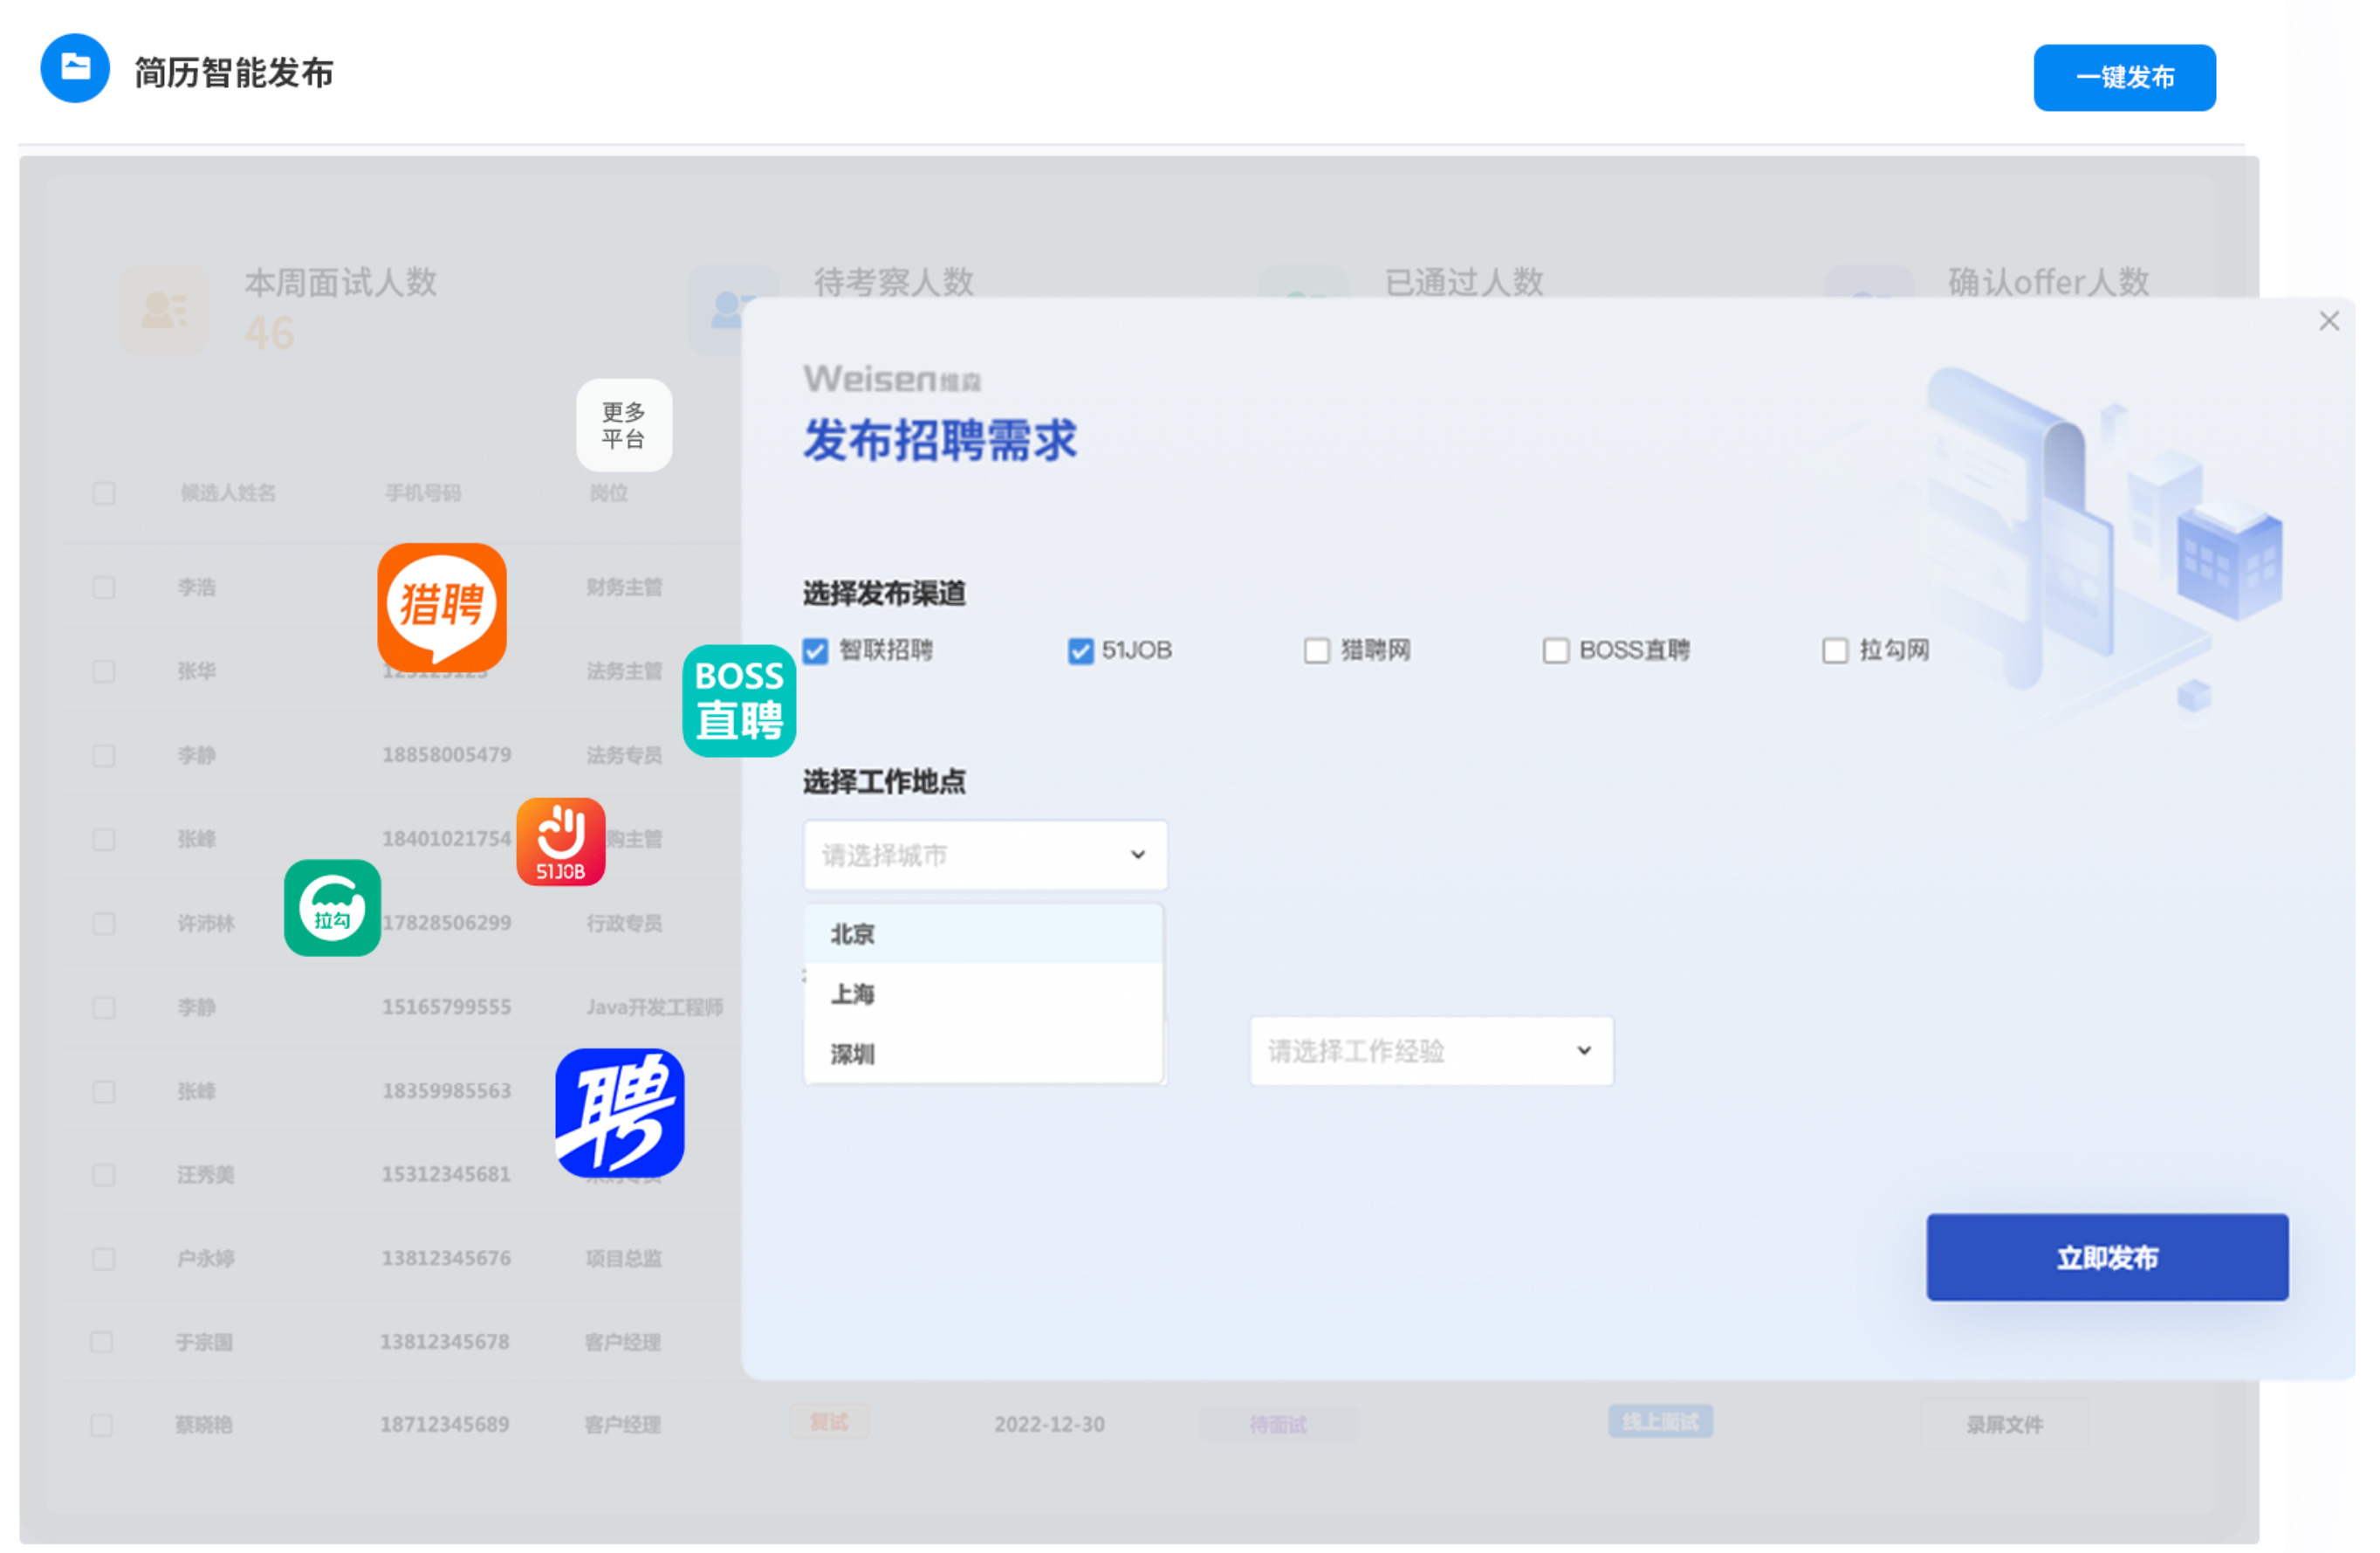Click the phone number 15312345681
Screen dimensions: 2380x1553
[446, 1175]
